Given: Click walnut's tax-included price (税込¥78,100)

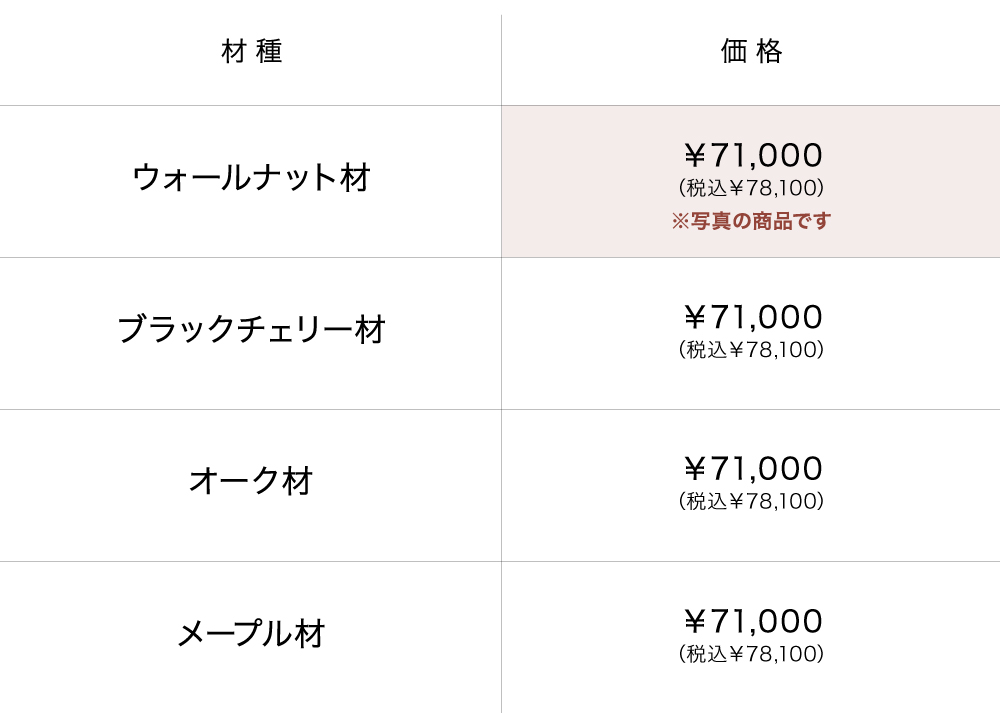Looking at the screenshot, I should click(751, 188).
